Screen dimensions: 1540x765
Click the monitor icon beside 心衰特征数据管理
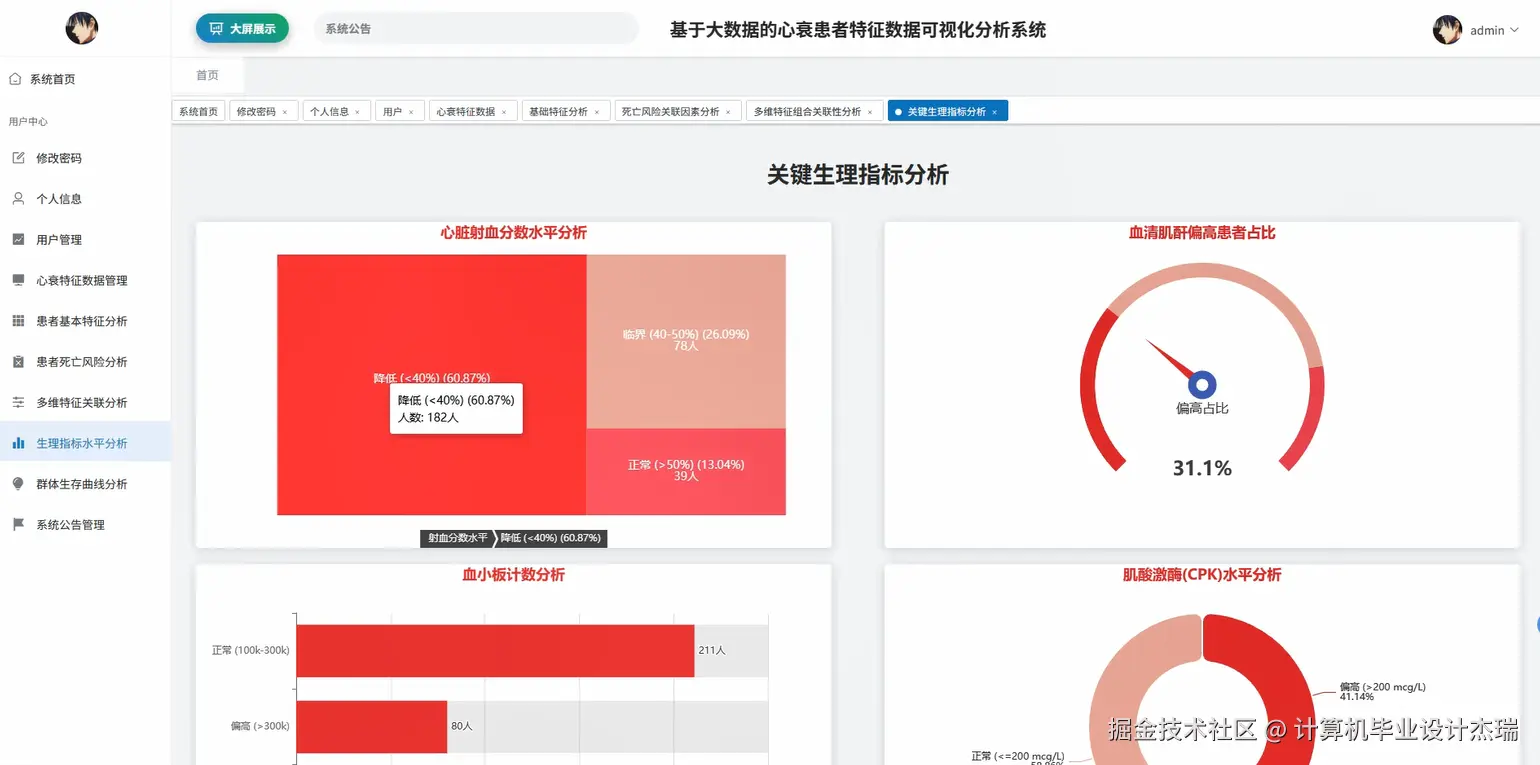(x=18, y=281)
